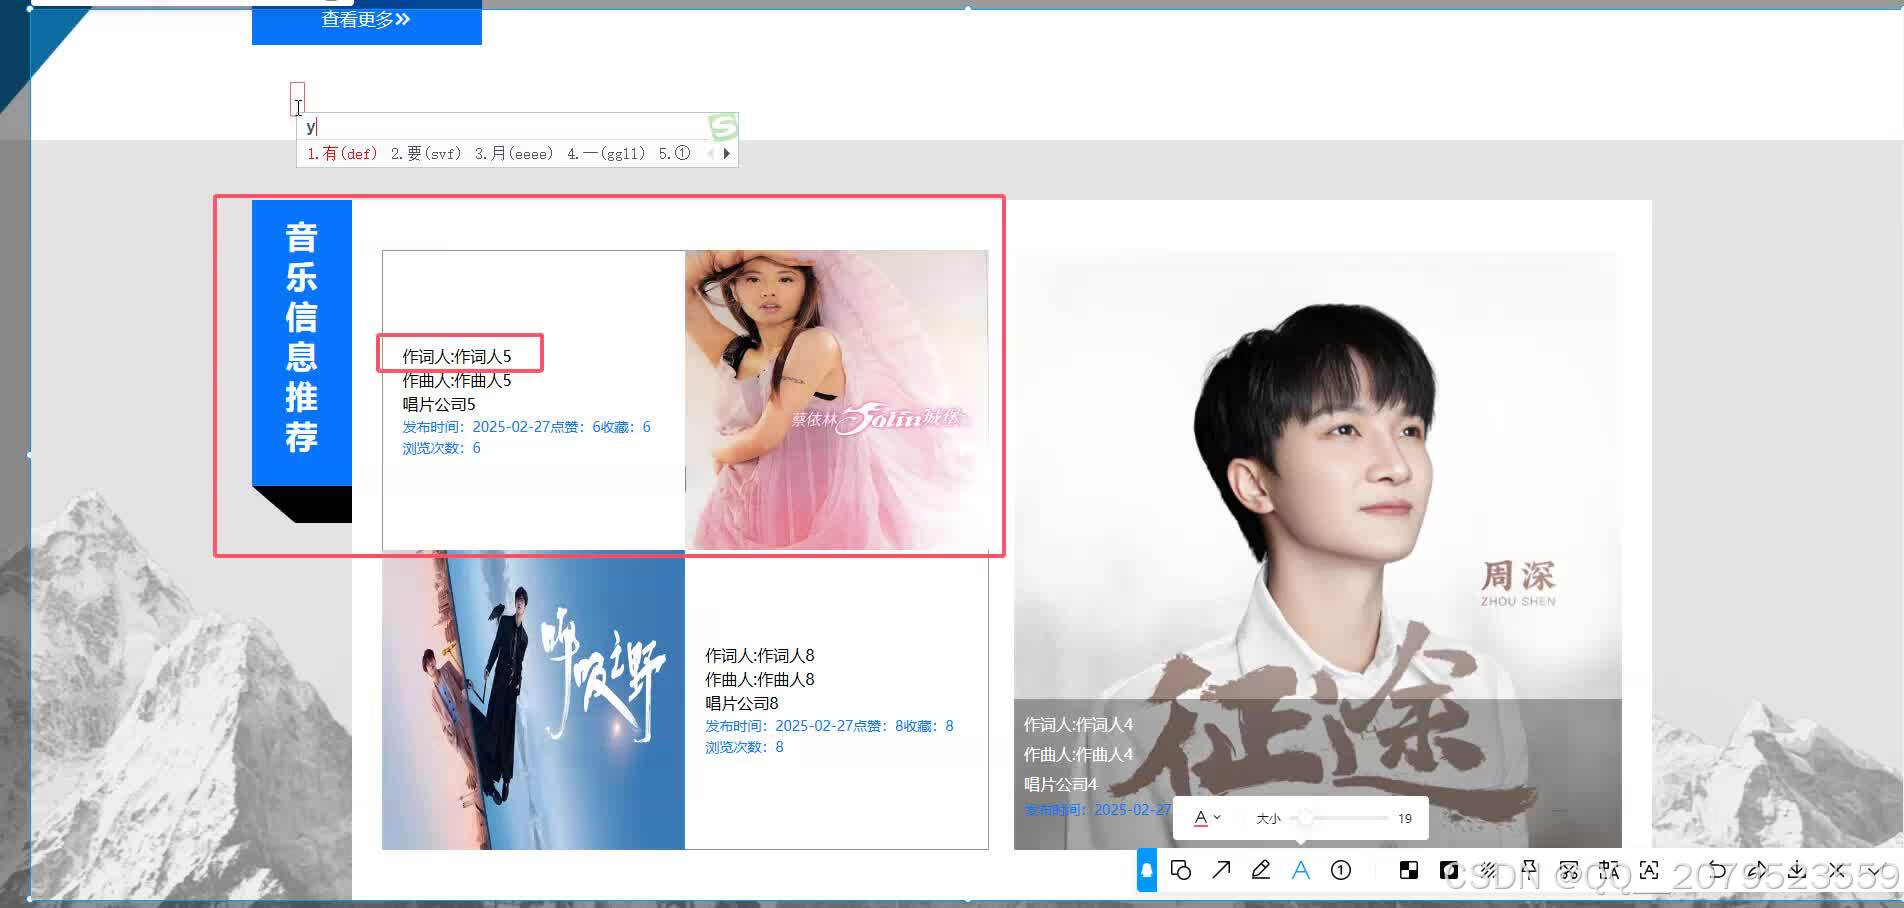Go to previous IME candidate page
This screenshot has width=1904, height=908.
[x=711, y=153]
